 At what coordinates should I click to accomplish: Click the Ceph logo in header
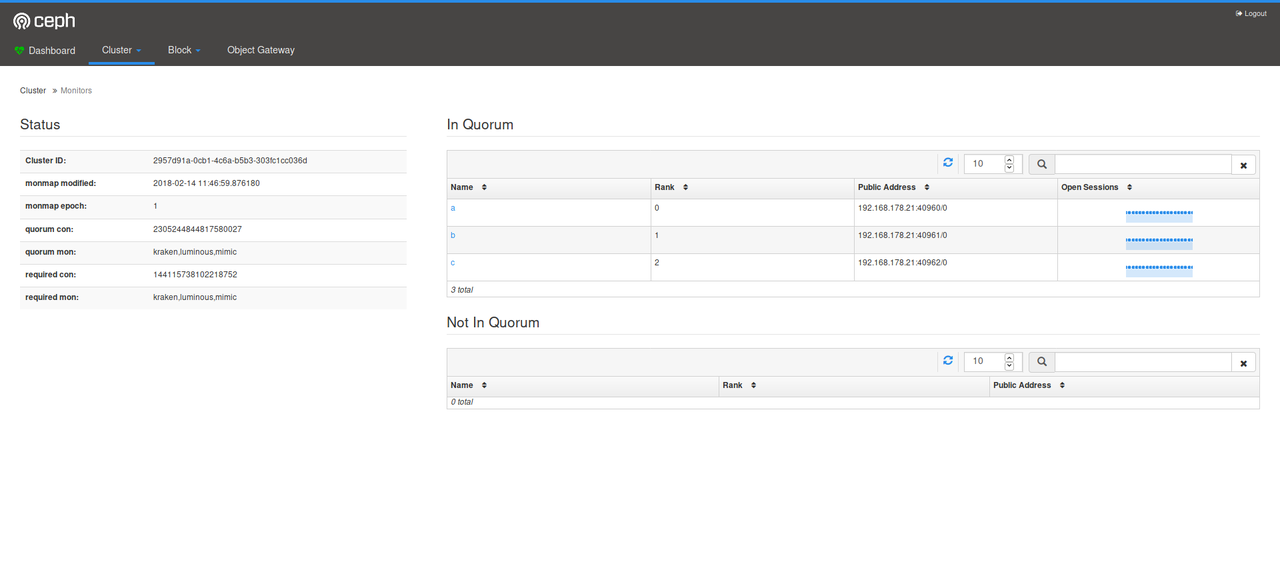tap(44, 21)
